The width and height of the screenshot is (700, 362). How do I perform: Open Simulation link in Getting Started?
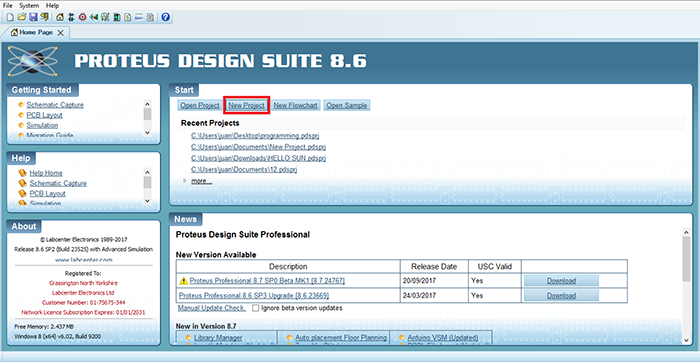point(42,125)
